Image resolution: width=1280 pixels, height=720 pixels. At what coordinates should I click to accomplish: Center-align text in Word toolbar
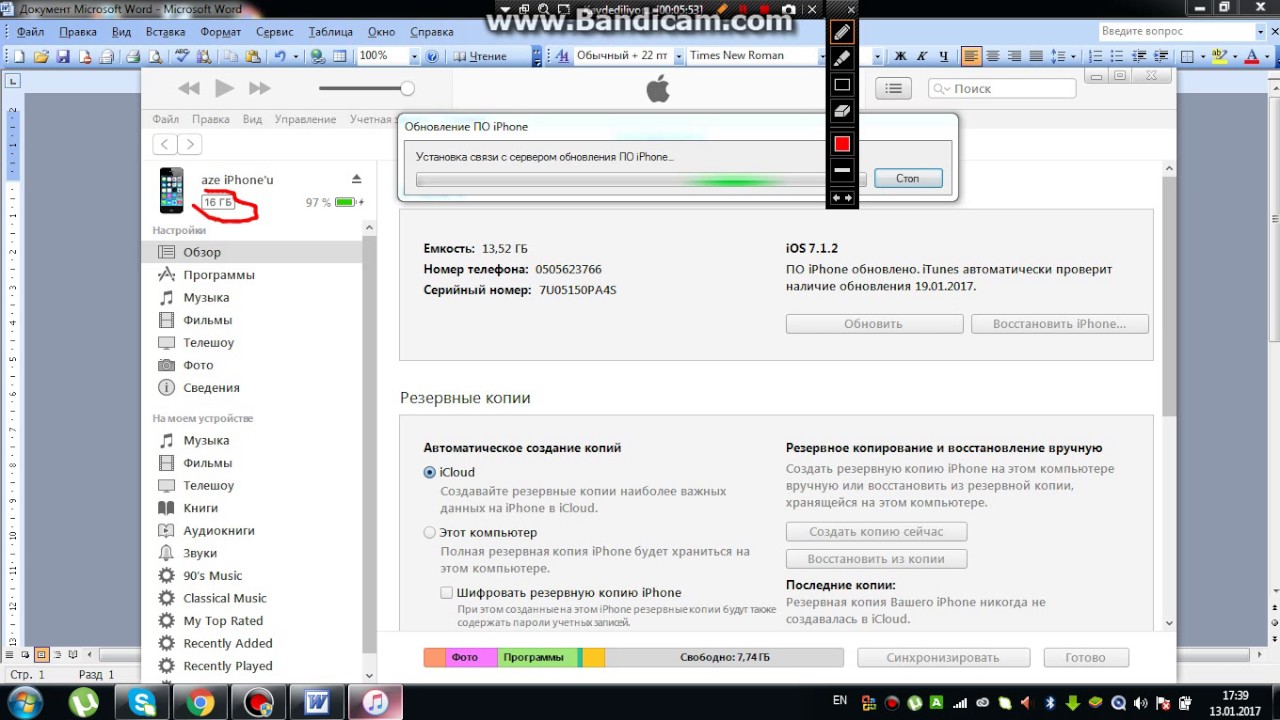993,56
